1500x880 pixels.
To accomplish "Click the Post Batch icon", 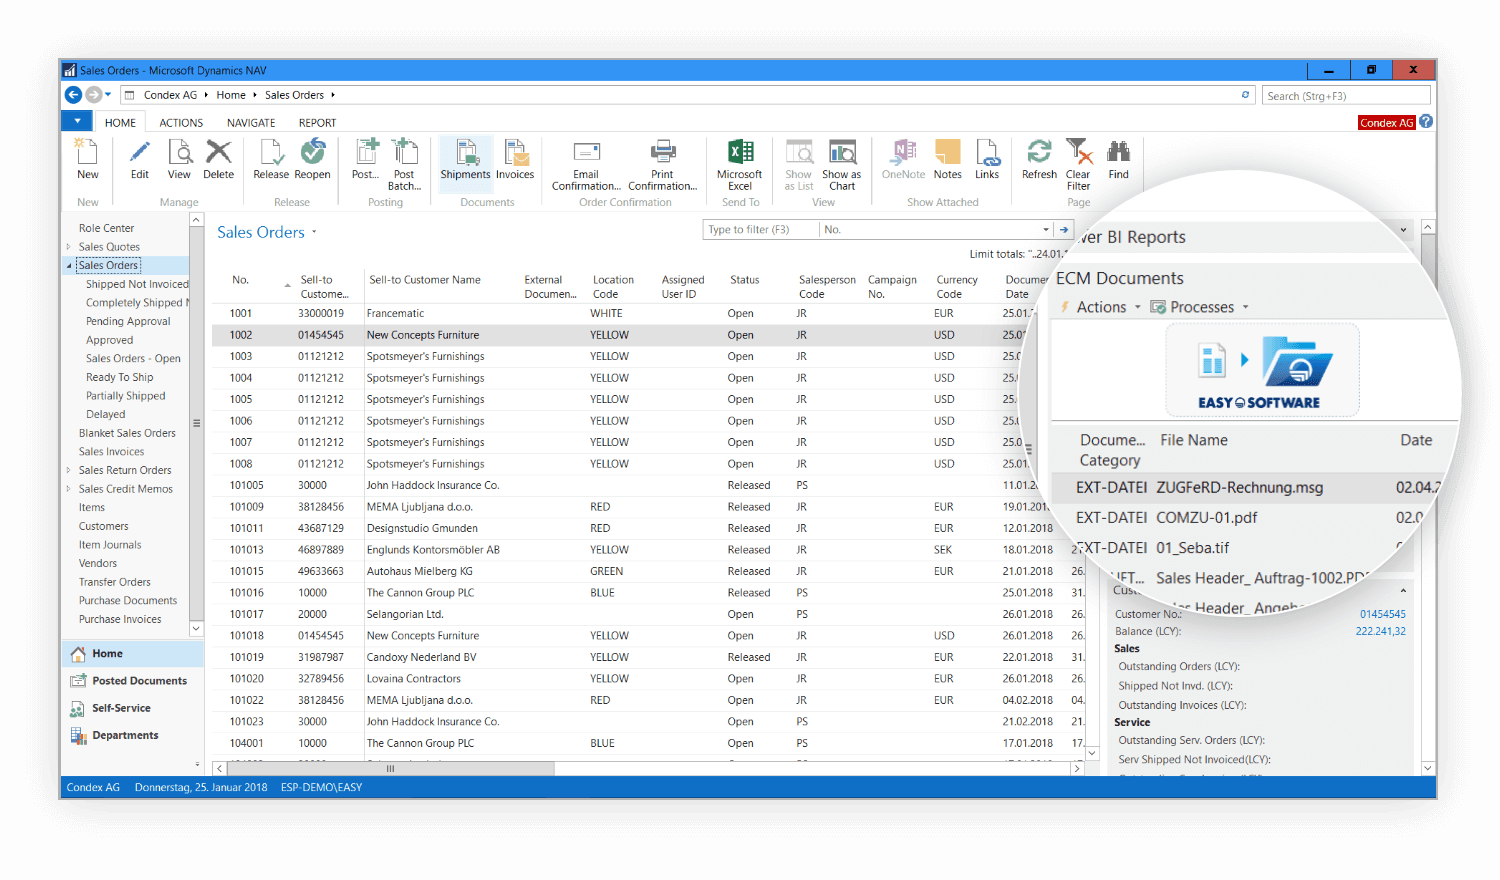I will [405, 152].
